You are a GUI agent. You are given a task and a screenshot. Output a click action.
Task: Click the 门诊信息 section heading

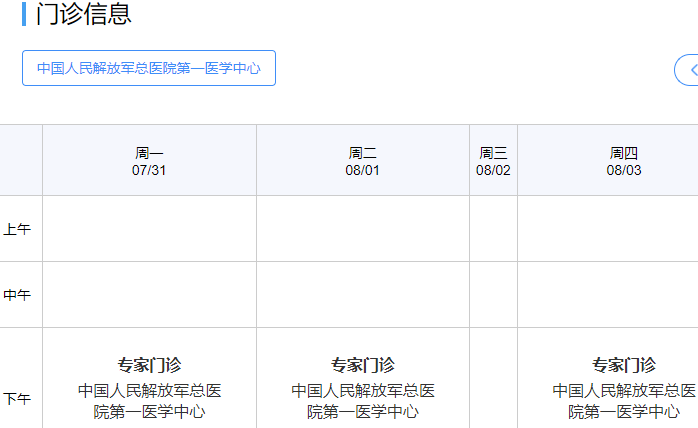pyautogui.click(x=83, y=15)
